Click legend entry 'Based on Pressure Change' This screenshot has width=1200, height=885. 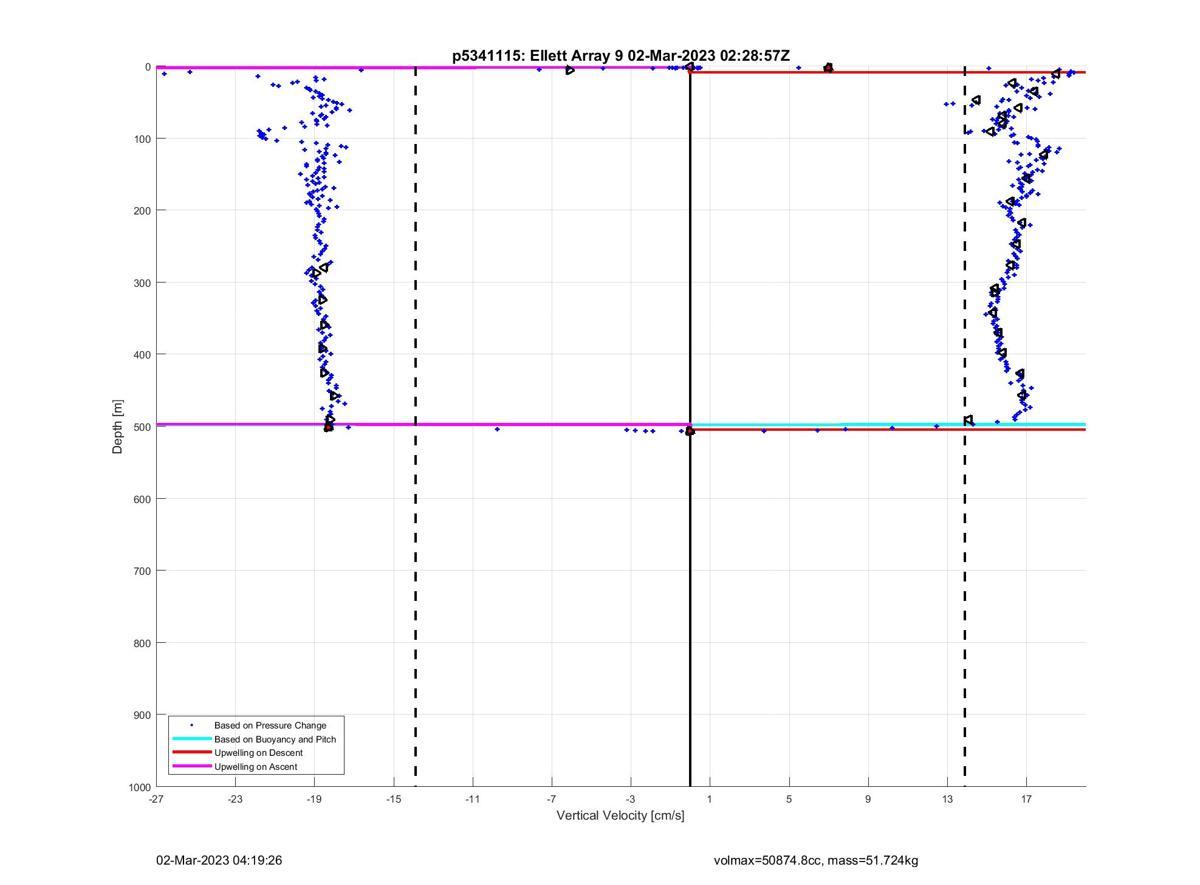coord(270,725)
